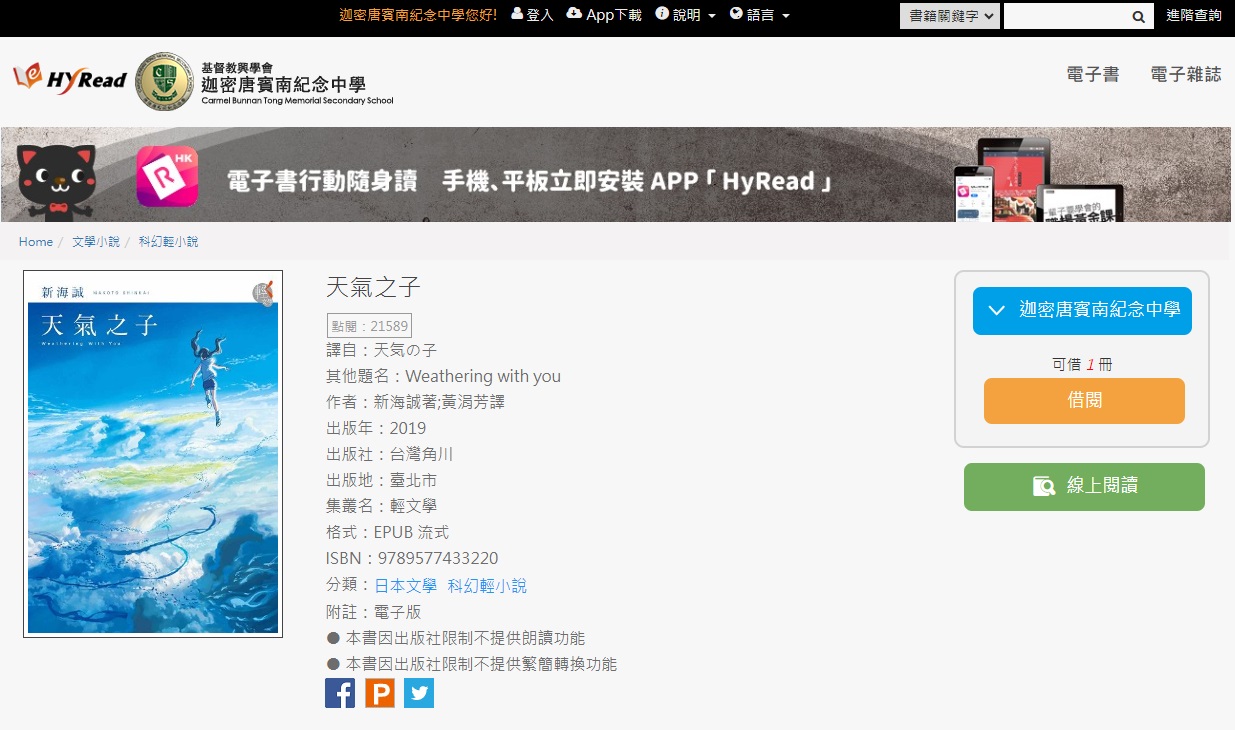Click the 出版社：台灣角川 line
1235x730 pixels.
(x=390, y=454)
